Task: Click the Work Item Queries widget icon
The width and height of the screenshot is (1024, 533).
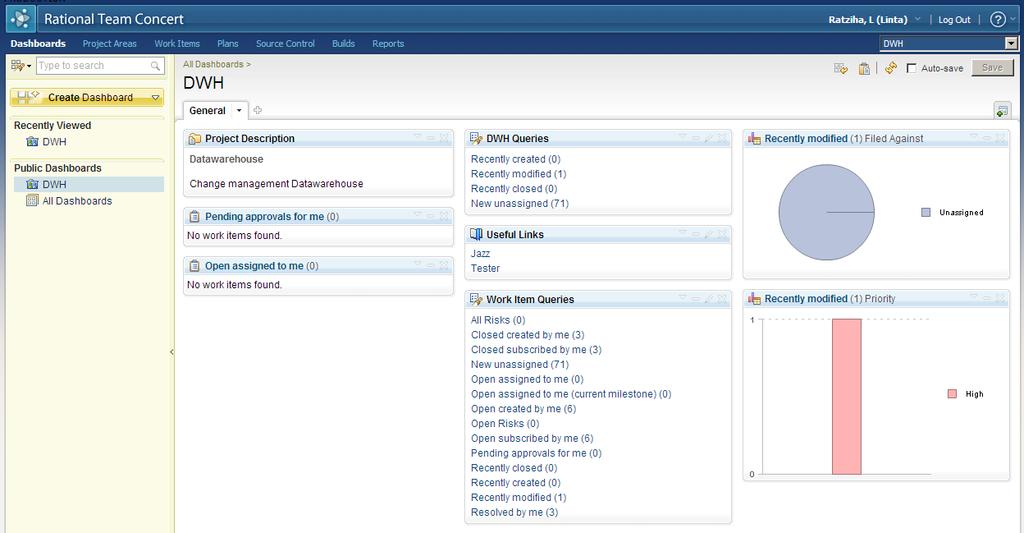Action: pos(476,299)
